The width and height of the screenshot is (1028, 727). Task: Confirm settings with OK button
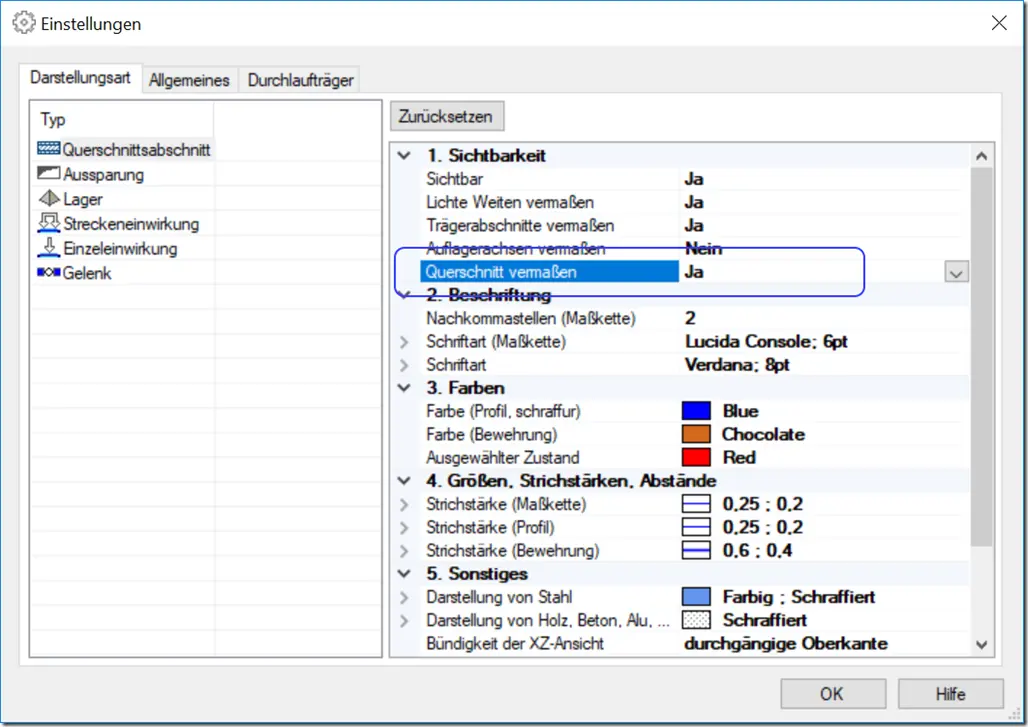pos(833,694)
